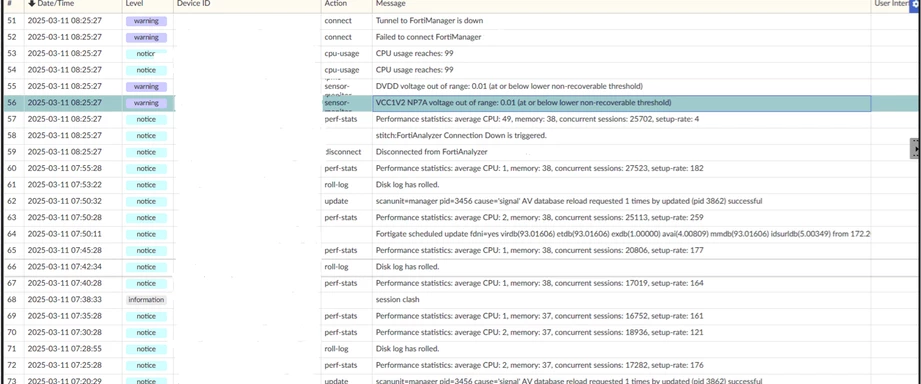The height and width of the screenshot is (384, 921).
Task: Click notice level badge in row 64
Action: pos(146,235)
